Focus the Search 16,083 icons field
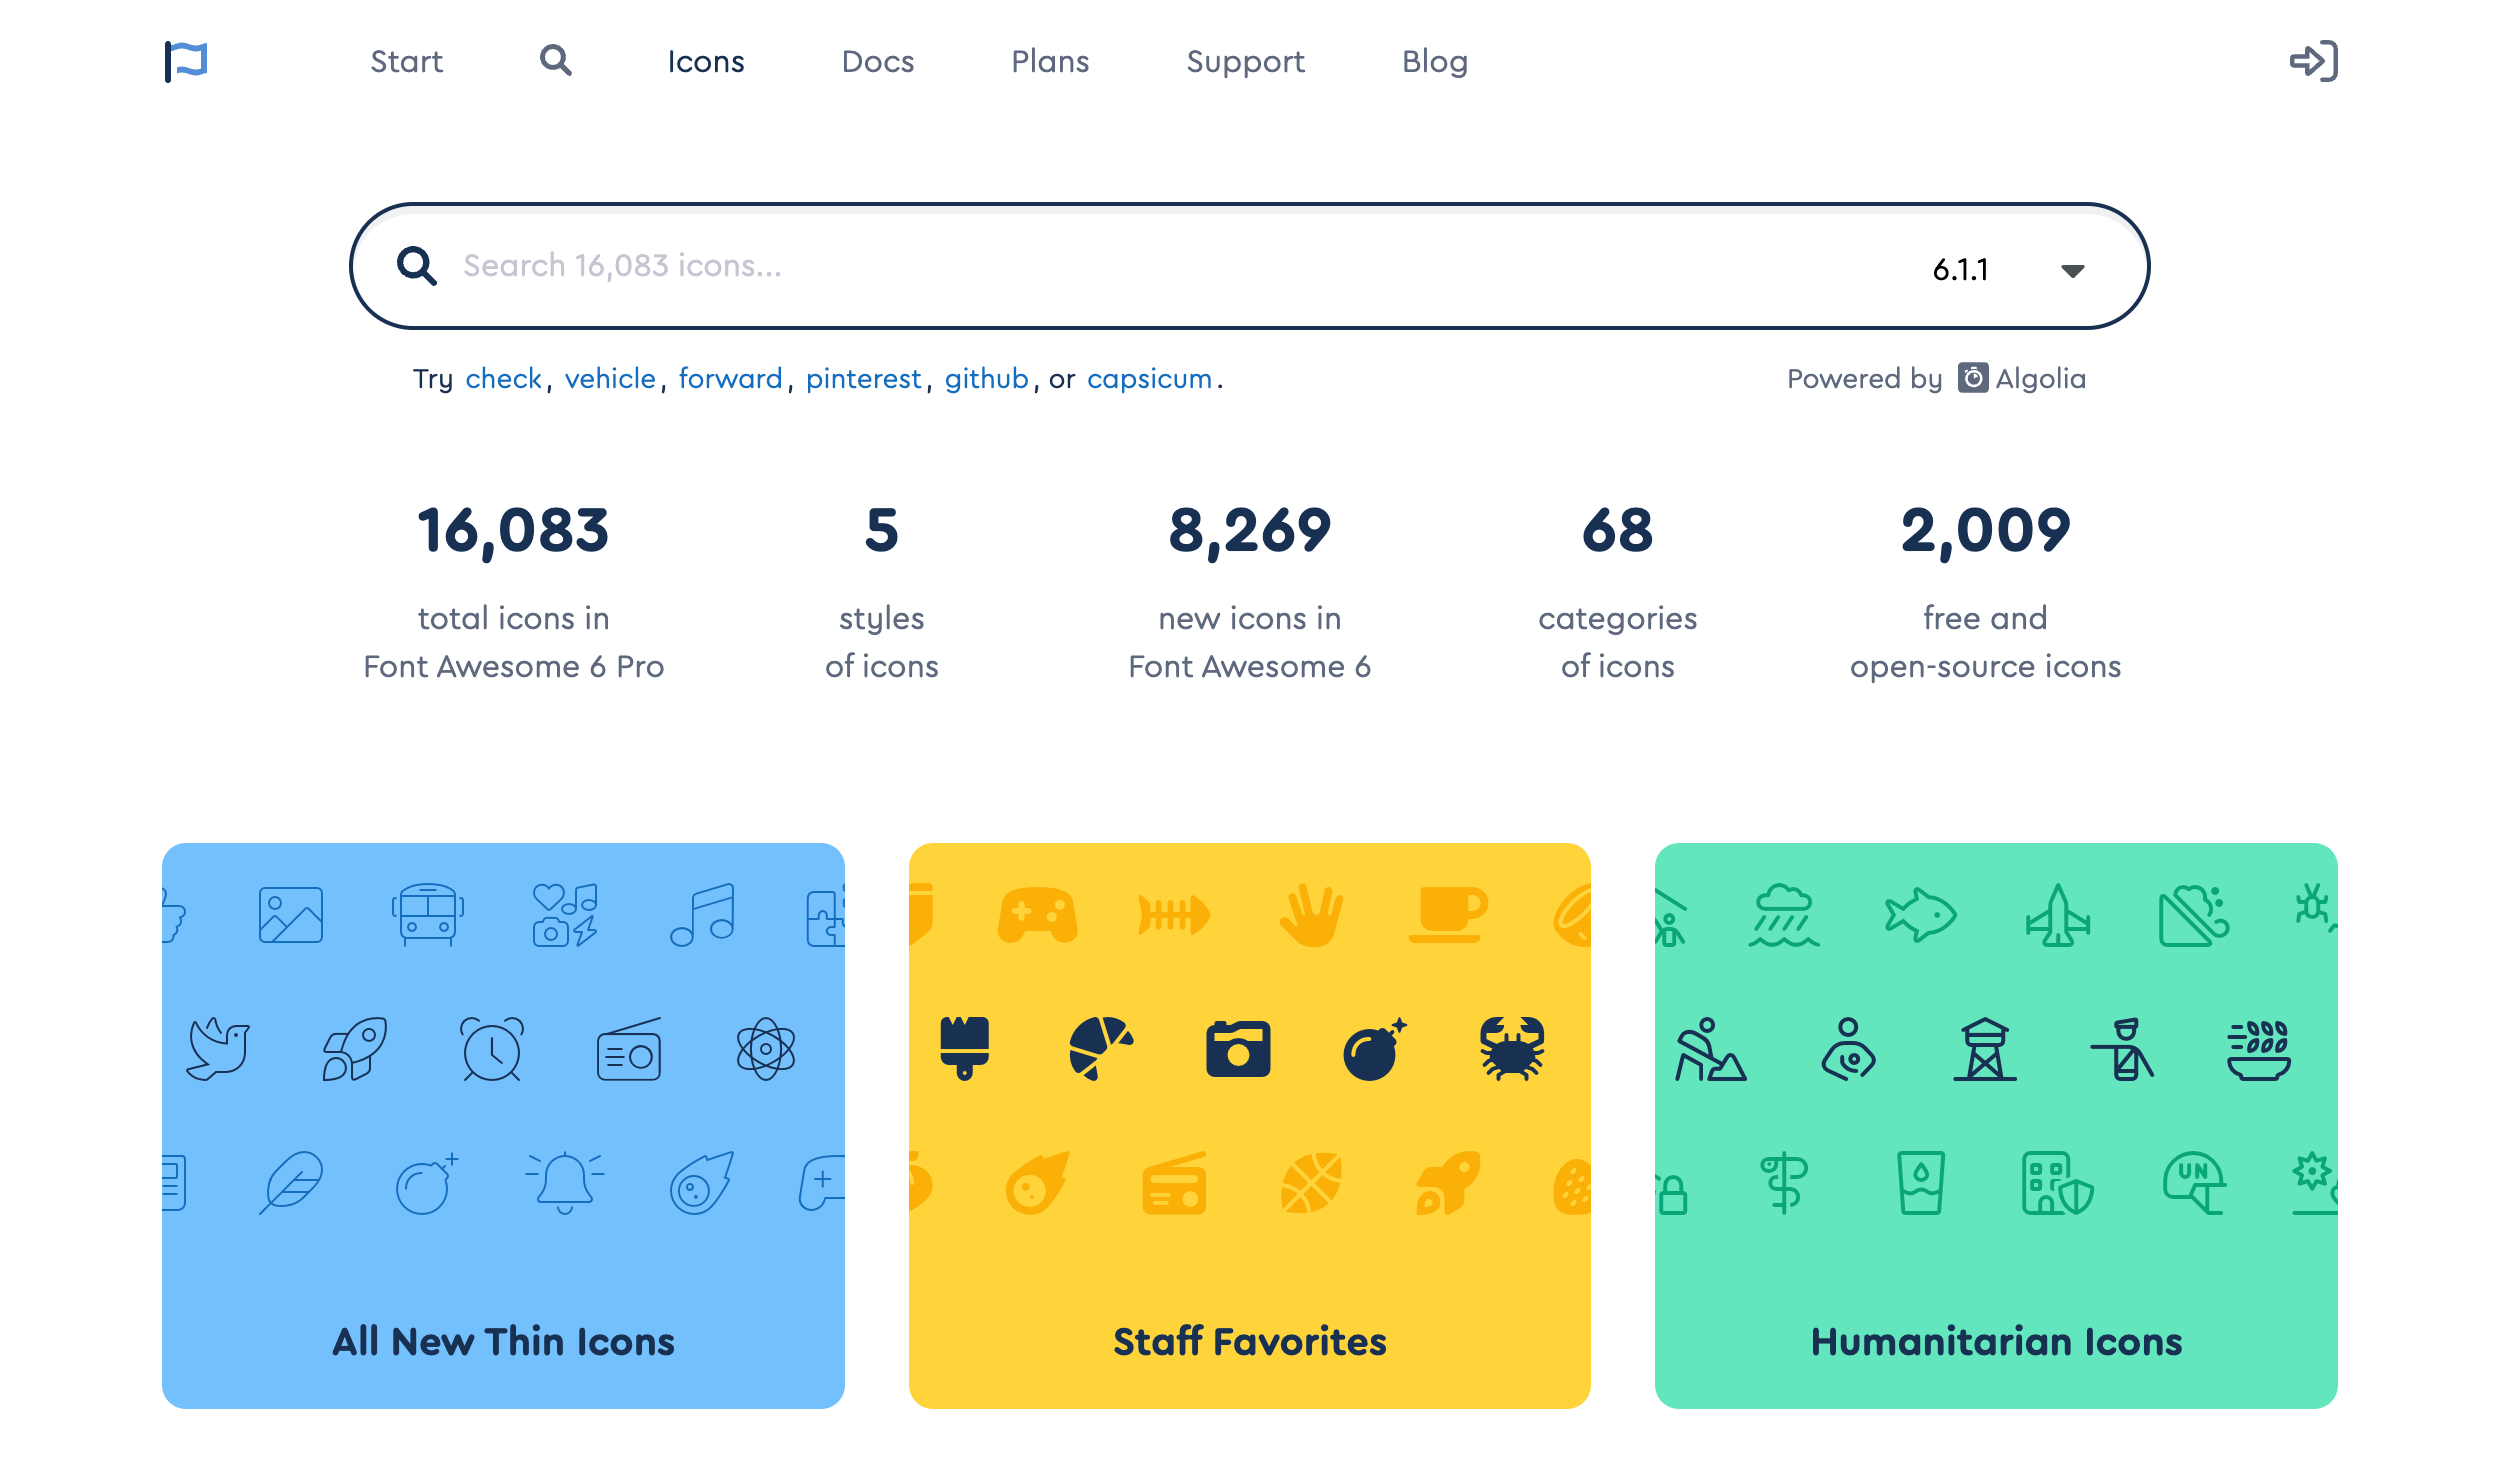This screenshot has width=2516, height=1474. (1100, 266)
